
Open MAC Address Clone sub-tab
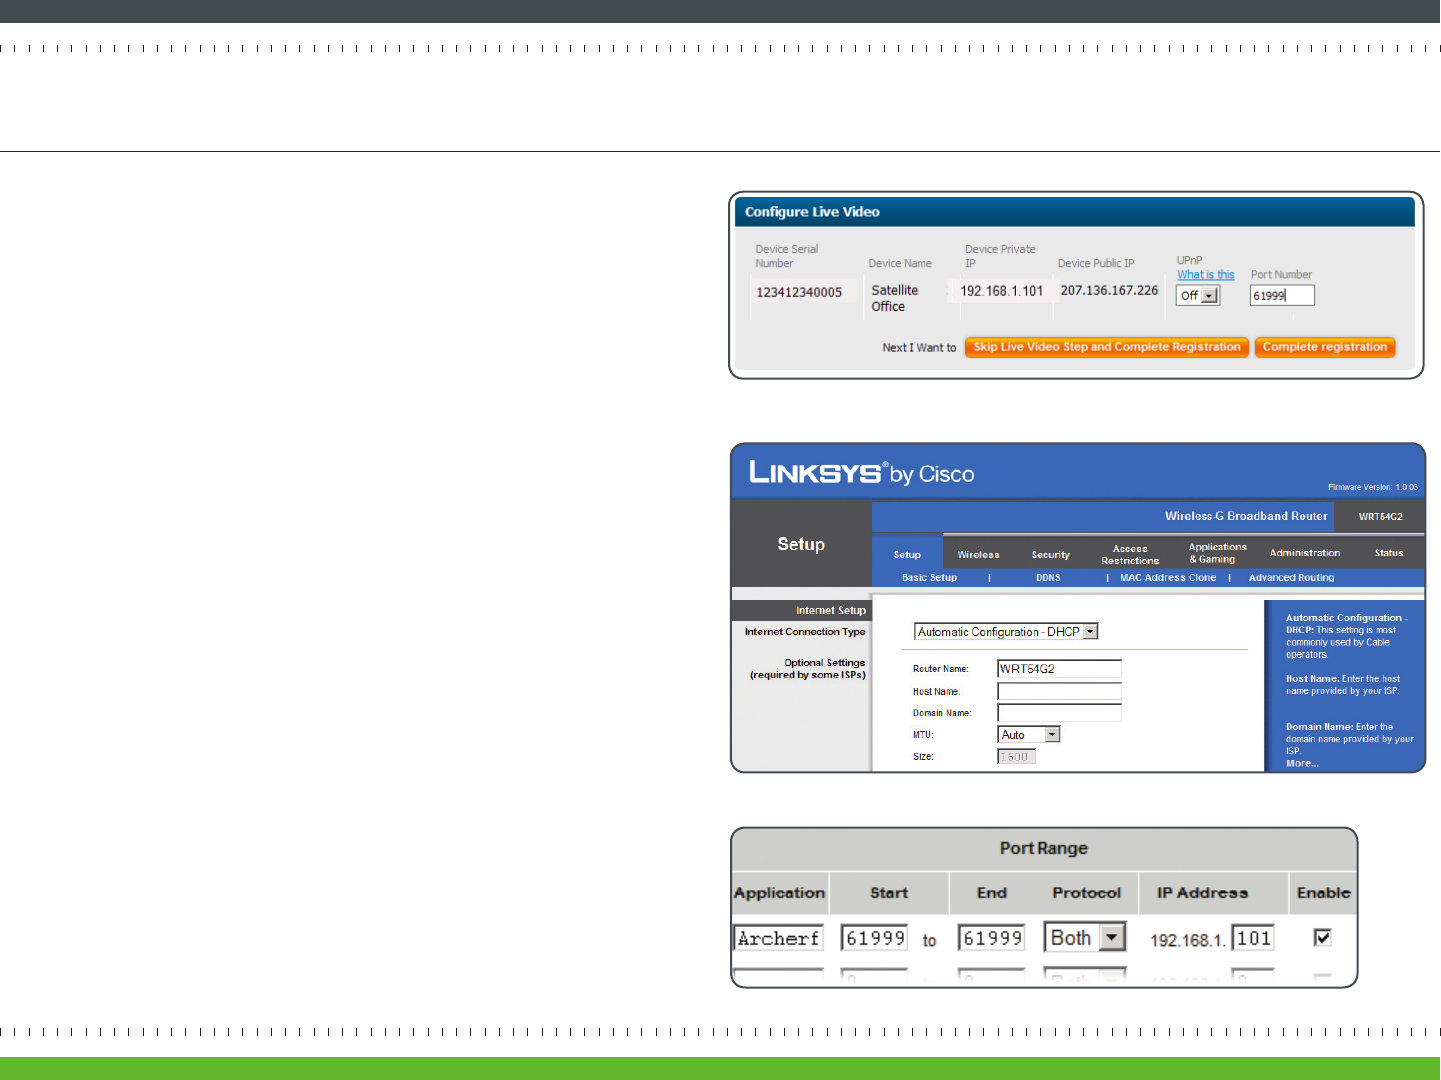coord(1168,578)
